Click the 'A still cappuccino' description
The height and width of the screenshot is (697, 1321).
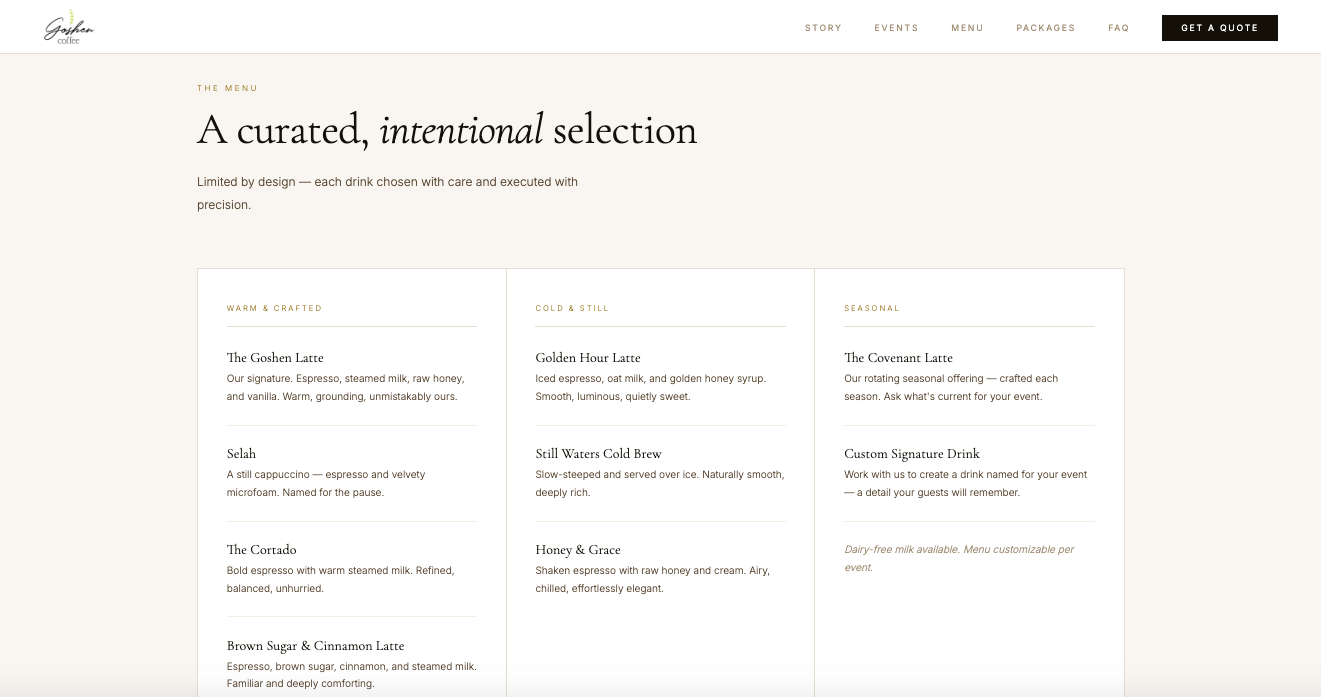(326, 484)
